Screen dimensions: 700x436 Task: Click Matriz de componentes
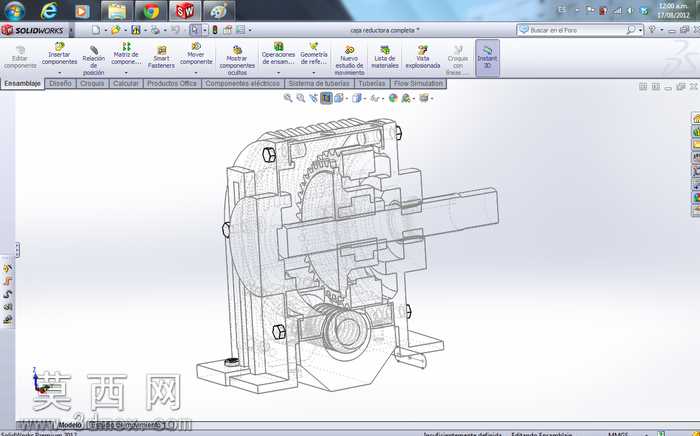pos(126,54)
